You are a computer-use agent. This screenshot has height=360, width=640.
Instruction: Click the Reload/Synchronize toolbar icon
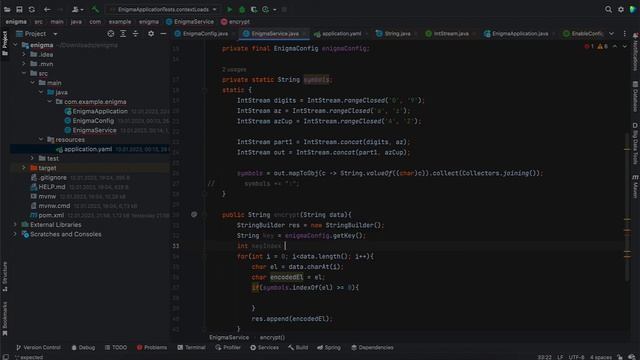[31, 9]
